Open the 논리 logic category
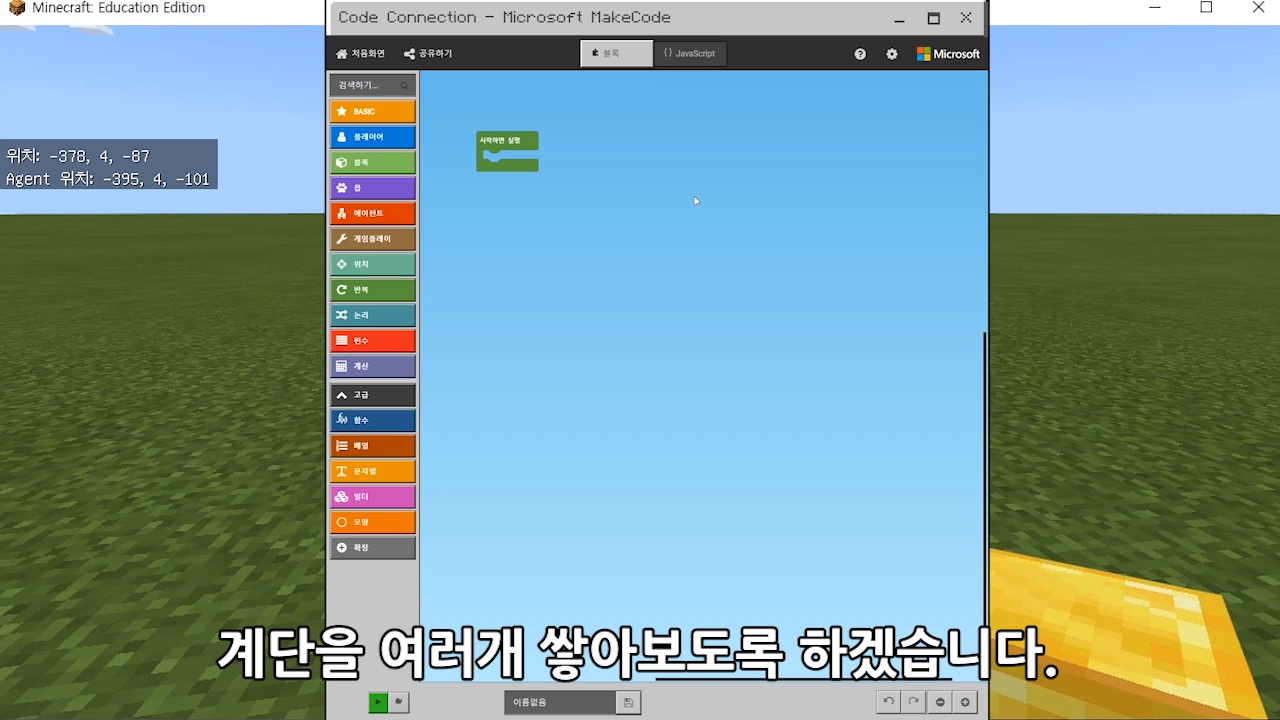 click(x=373, y=315)
